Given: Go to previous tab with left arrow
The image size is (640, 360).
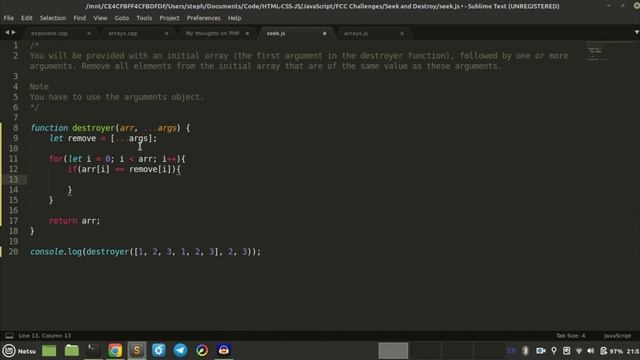Looking at the screenshot, I should 7,32.
